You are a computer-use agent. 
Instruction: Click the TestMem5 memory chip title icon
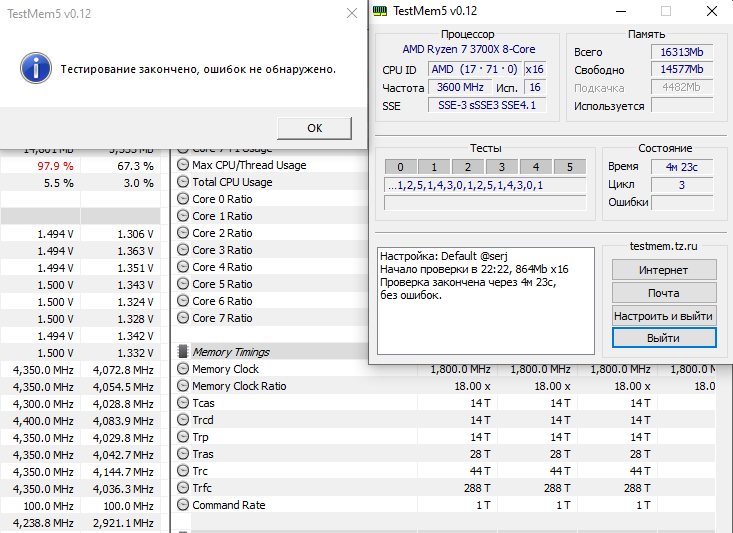pos(380,11)
